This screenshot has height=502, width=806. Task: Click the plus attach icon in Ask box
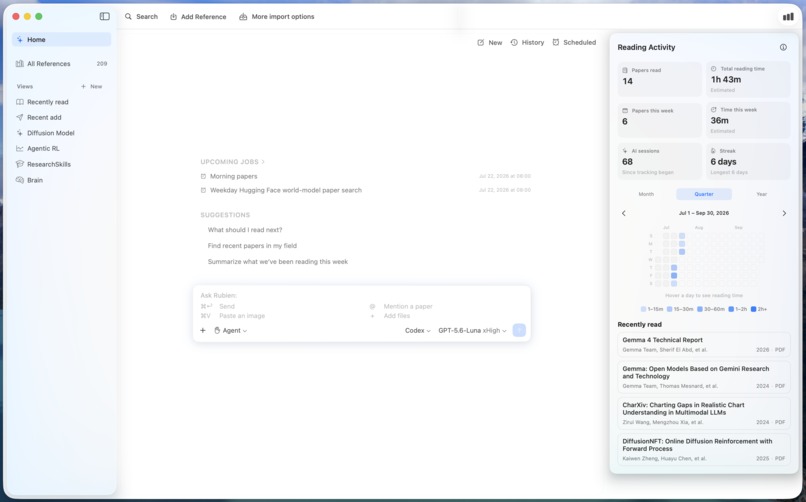pos(203,330)
